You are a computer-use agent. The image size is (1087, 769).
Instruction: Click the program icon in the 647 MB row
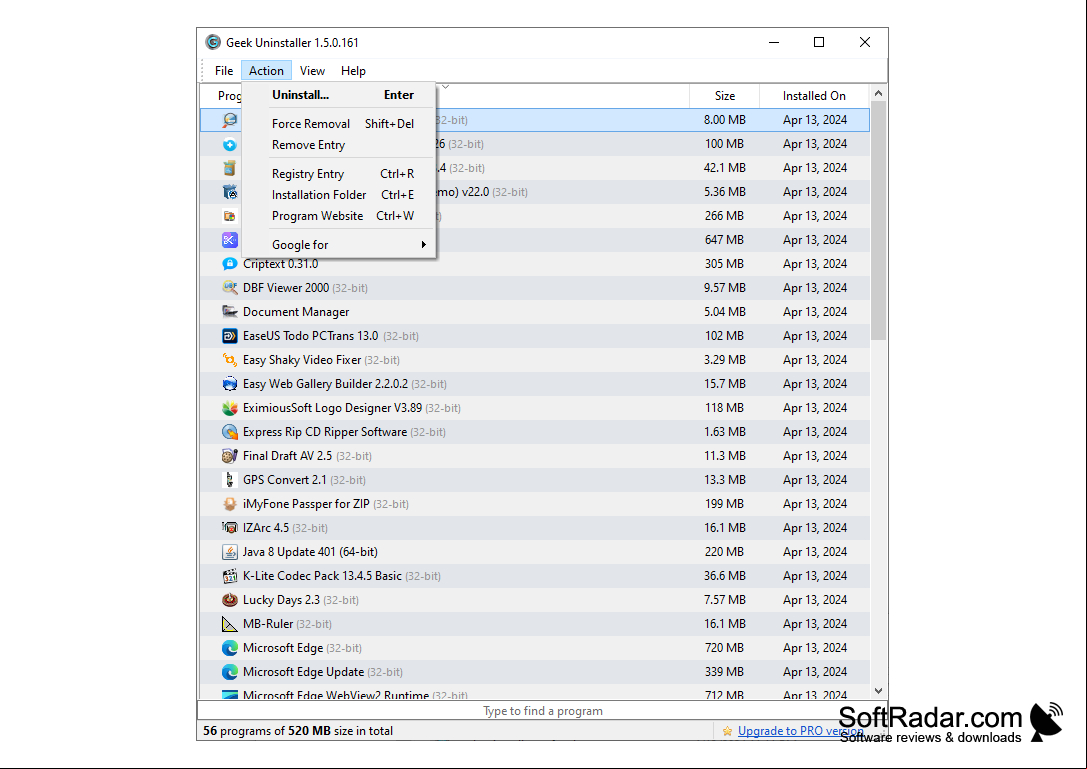pyautogui.click(x=229, y=240)
